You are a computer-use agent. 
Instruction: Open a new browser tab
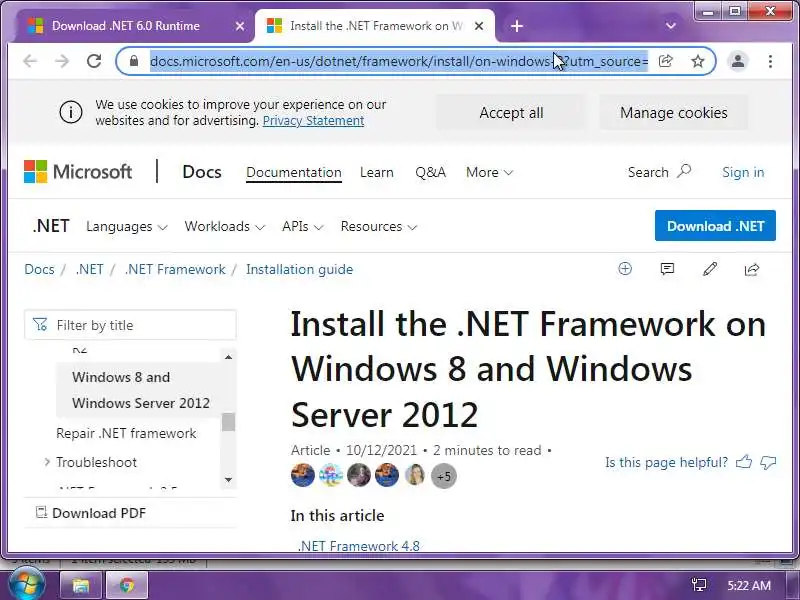coord(517,26)
